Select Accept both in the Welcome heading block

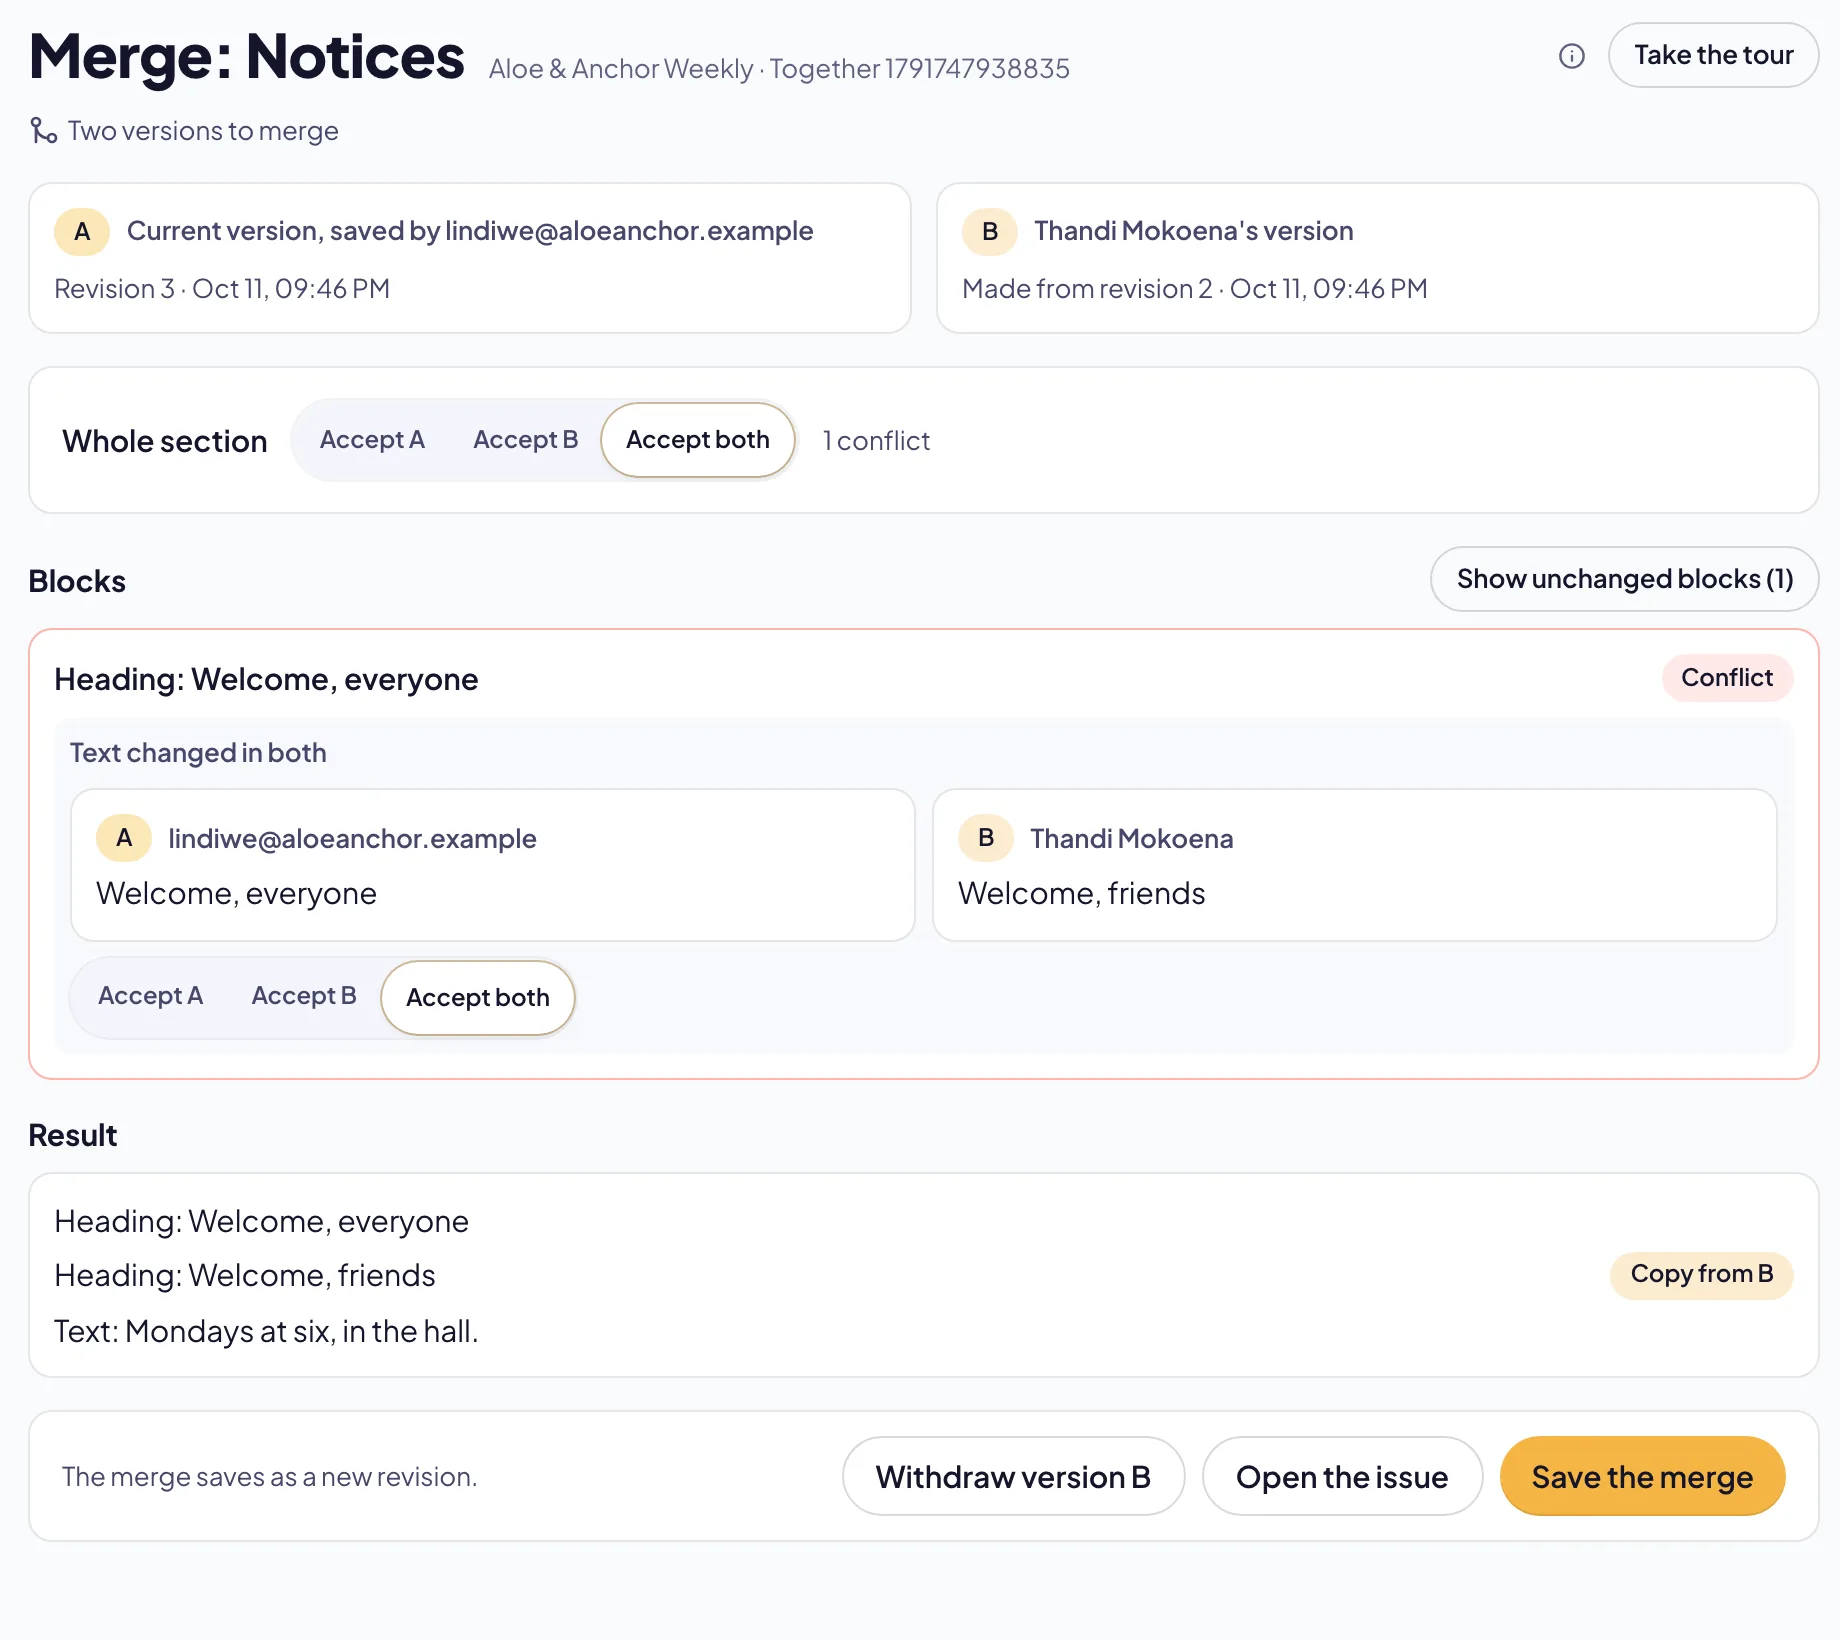click(x=478, y=998)
